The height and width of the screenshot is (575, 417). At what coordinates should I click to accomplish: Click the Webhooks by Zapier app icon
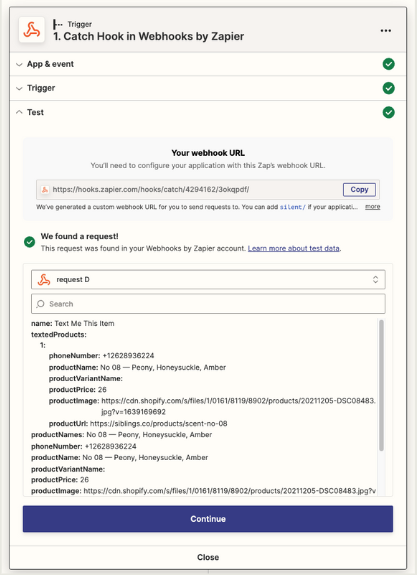pyautogui.click(x=32, y=30)
